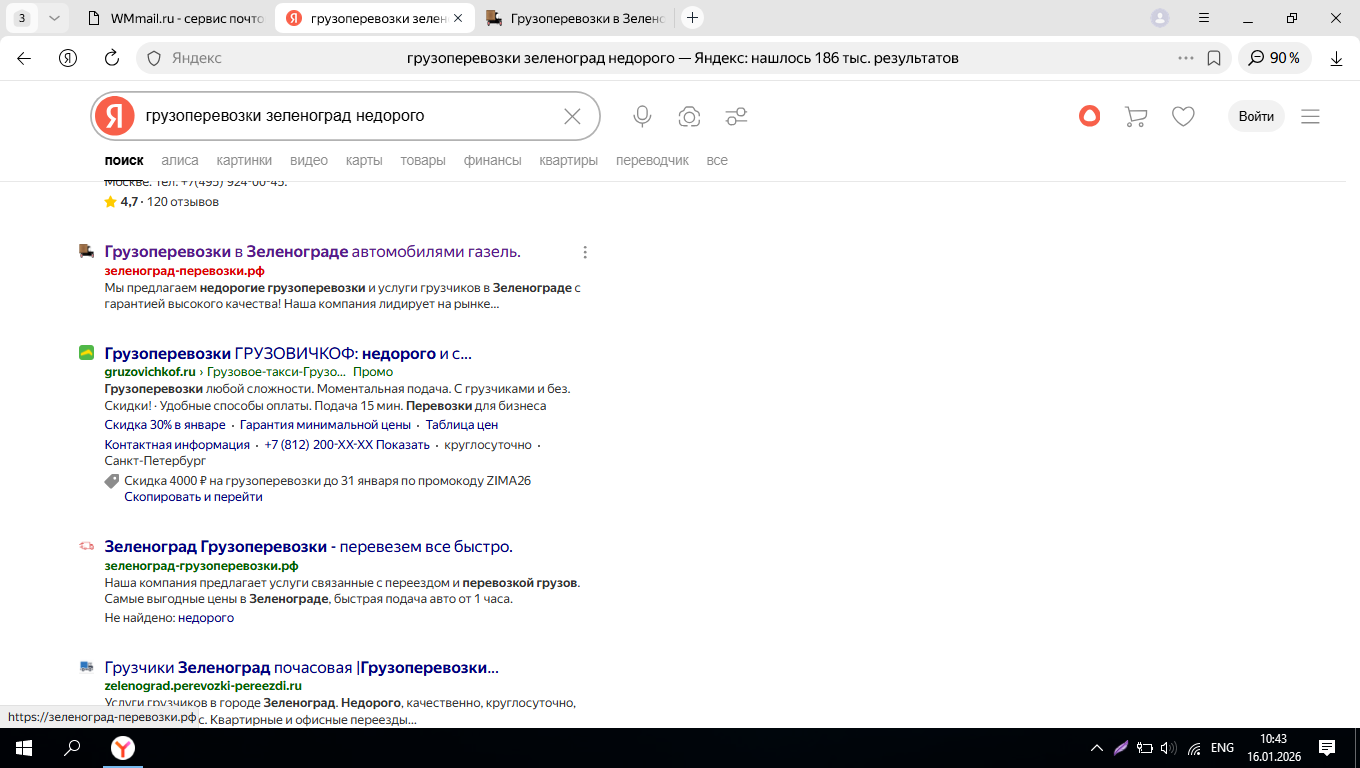
Task: Show phone number +7 (812) 200-XX-XX
Action: click(x=347, y=445)
